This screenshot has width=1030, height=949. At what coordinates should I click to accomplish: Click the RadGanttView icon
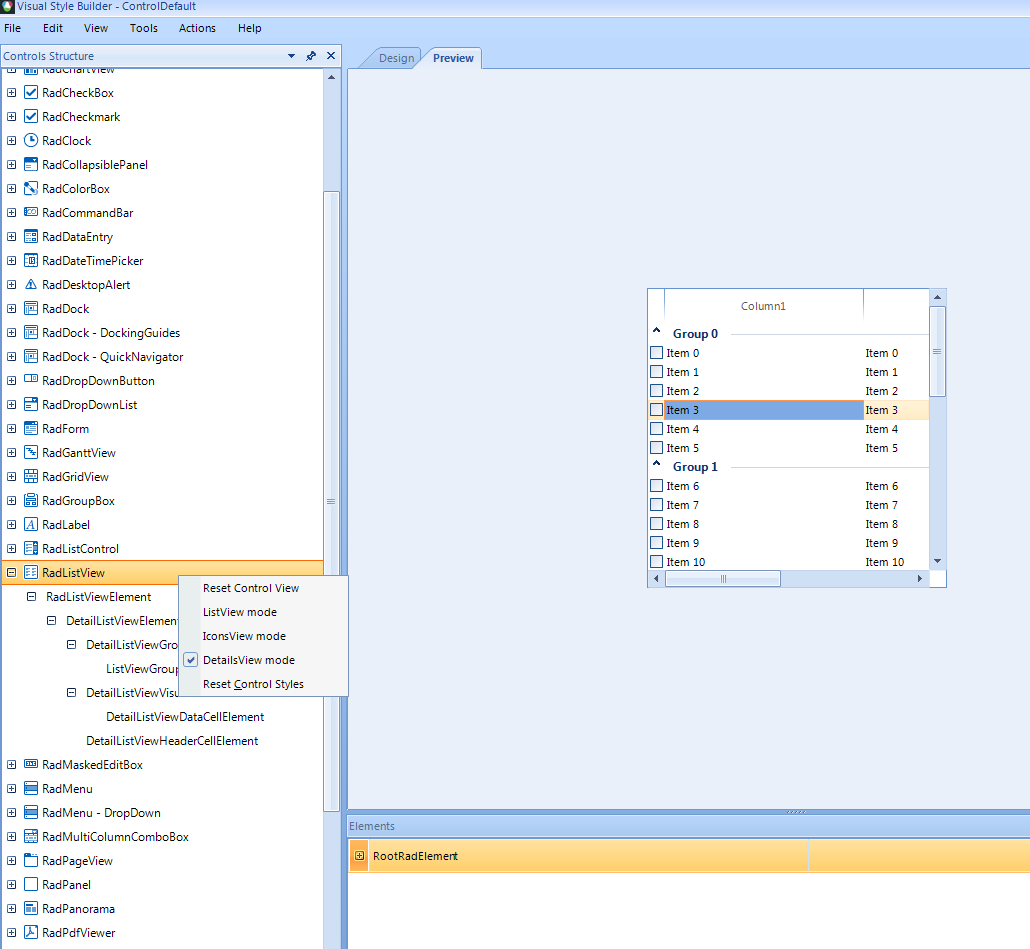tap(31, 452)
